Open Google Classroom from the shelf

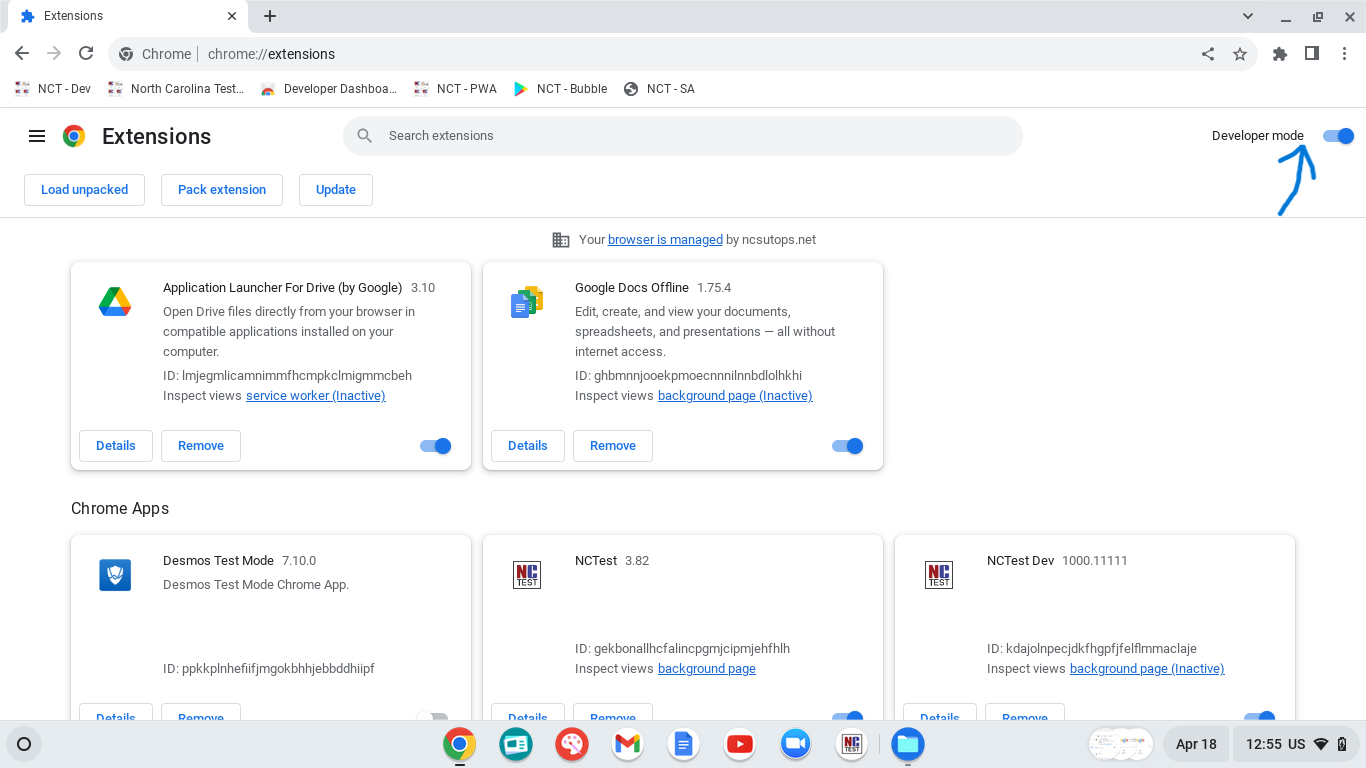tap(516, 744)
